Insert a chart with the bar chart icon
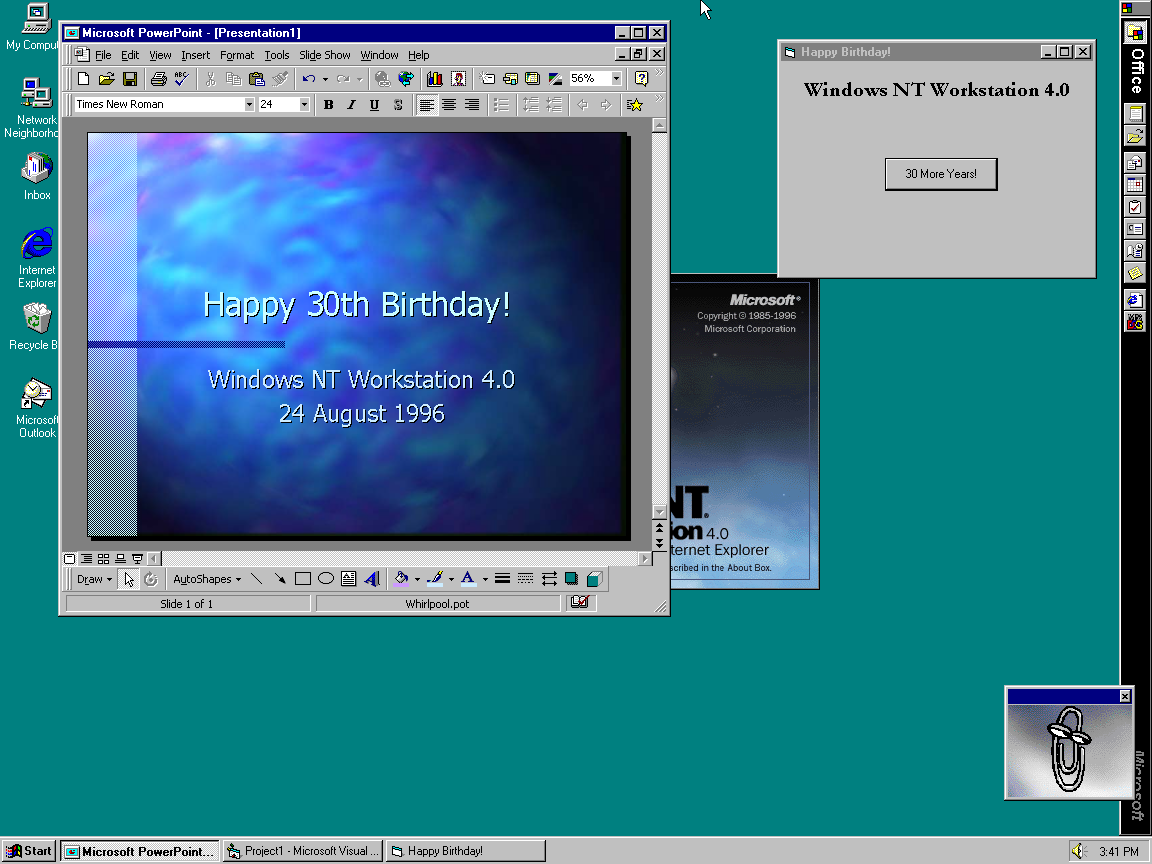 (434, 79)
